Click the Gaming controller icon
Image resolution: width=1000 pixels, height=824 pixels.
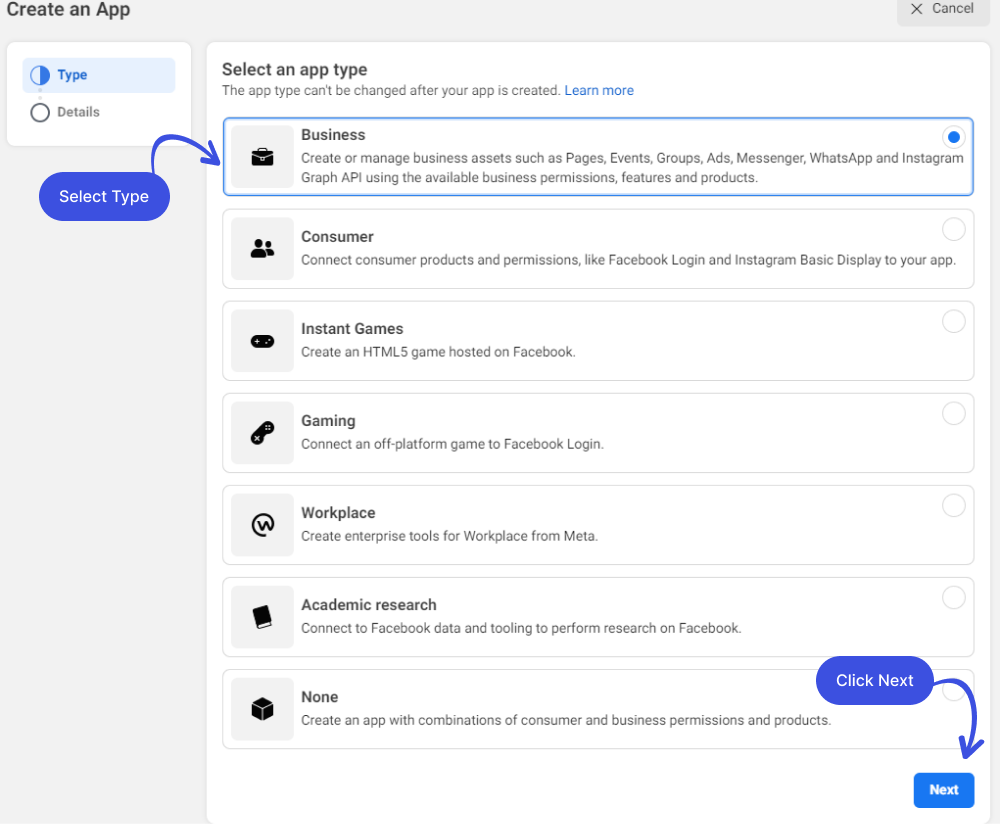(x=262, y=433)
